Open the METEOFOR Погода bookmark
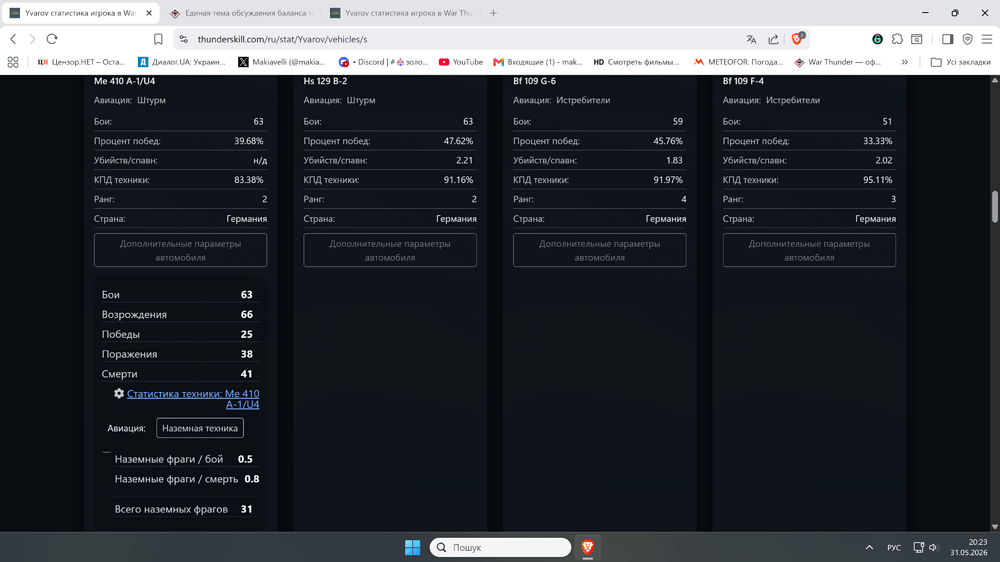The width and height of the screenshot is (1000, 562). click(739, 62)
